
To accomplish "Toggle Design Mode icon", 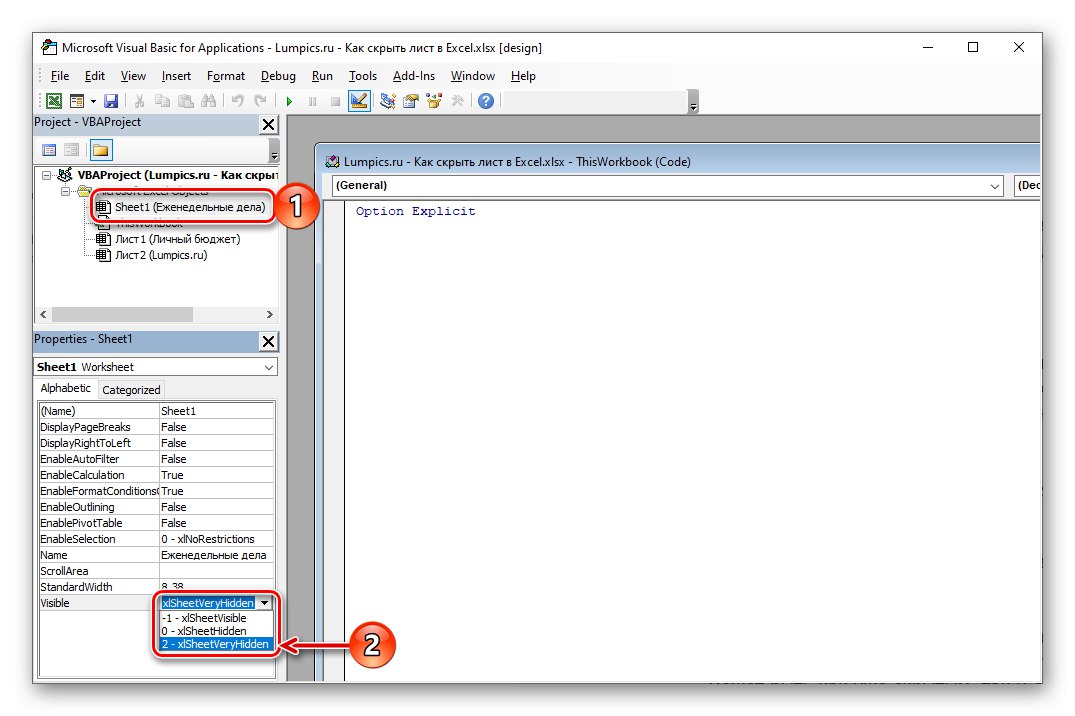I will (359, 102).
